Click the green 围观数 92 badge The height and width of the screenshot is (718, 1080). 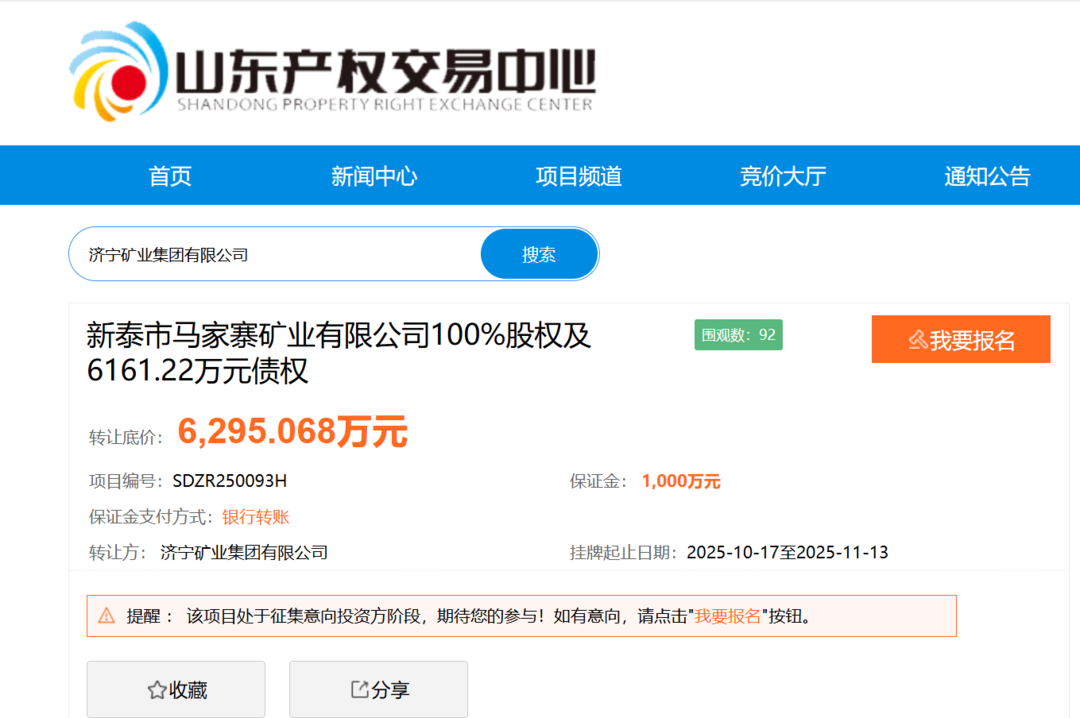point(738,335)
